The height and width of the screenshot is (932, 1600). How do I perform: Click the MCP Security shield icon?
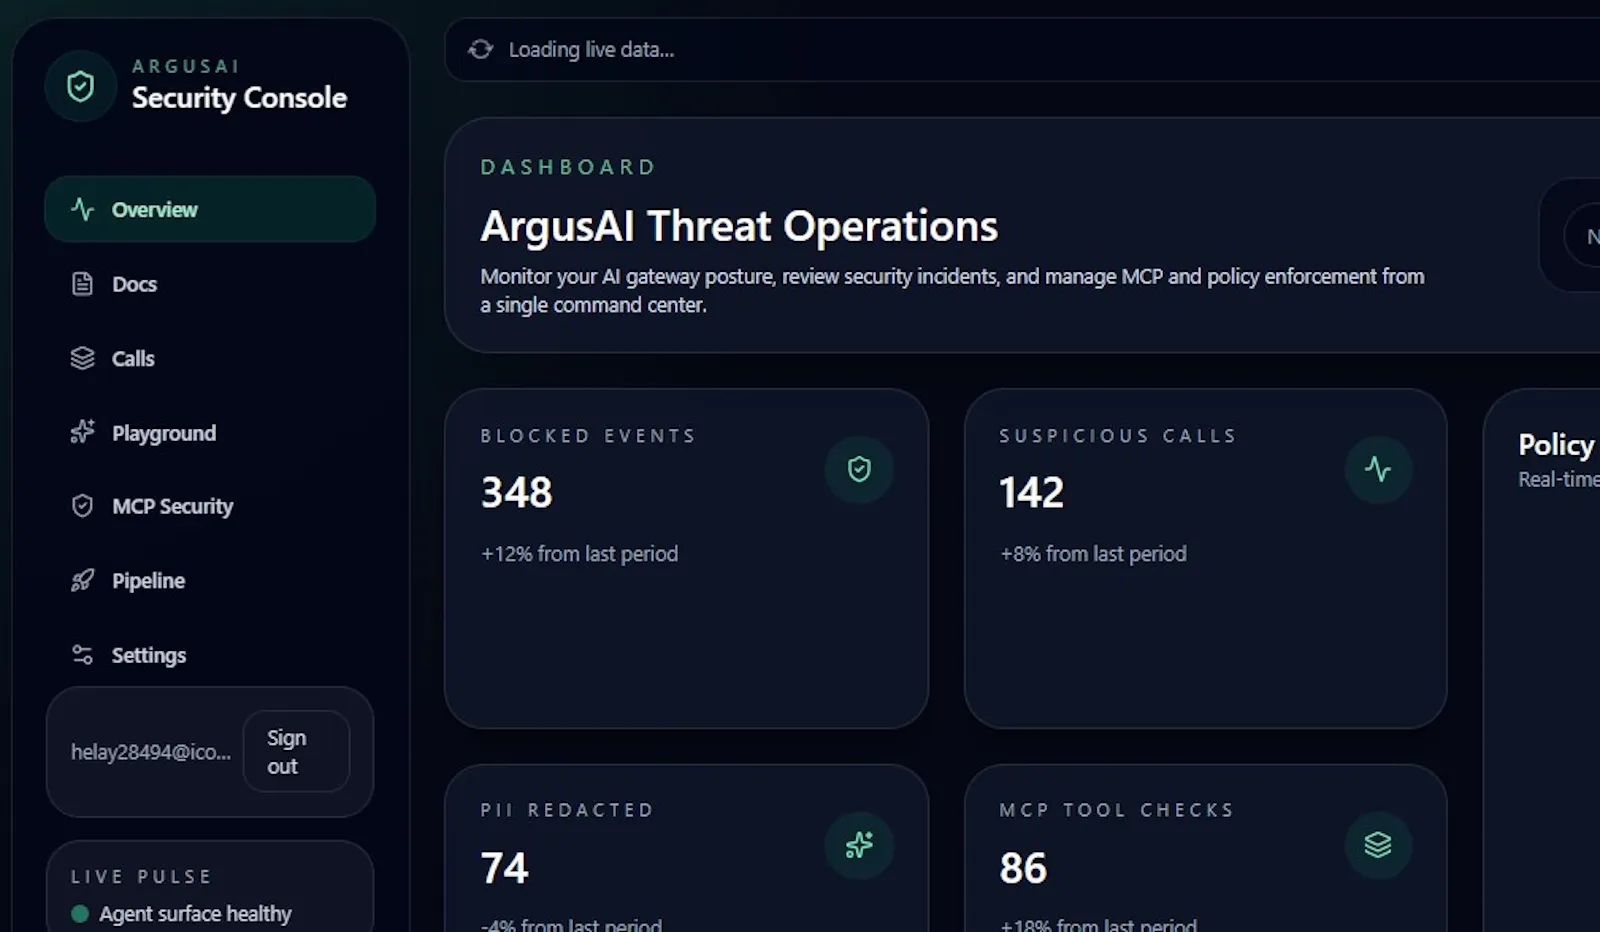coord(82,506)
